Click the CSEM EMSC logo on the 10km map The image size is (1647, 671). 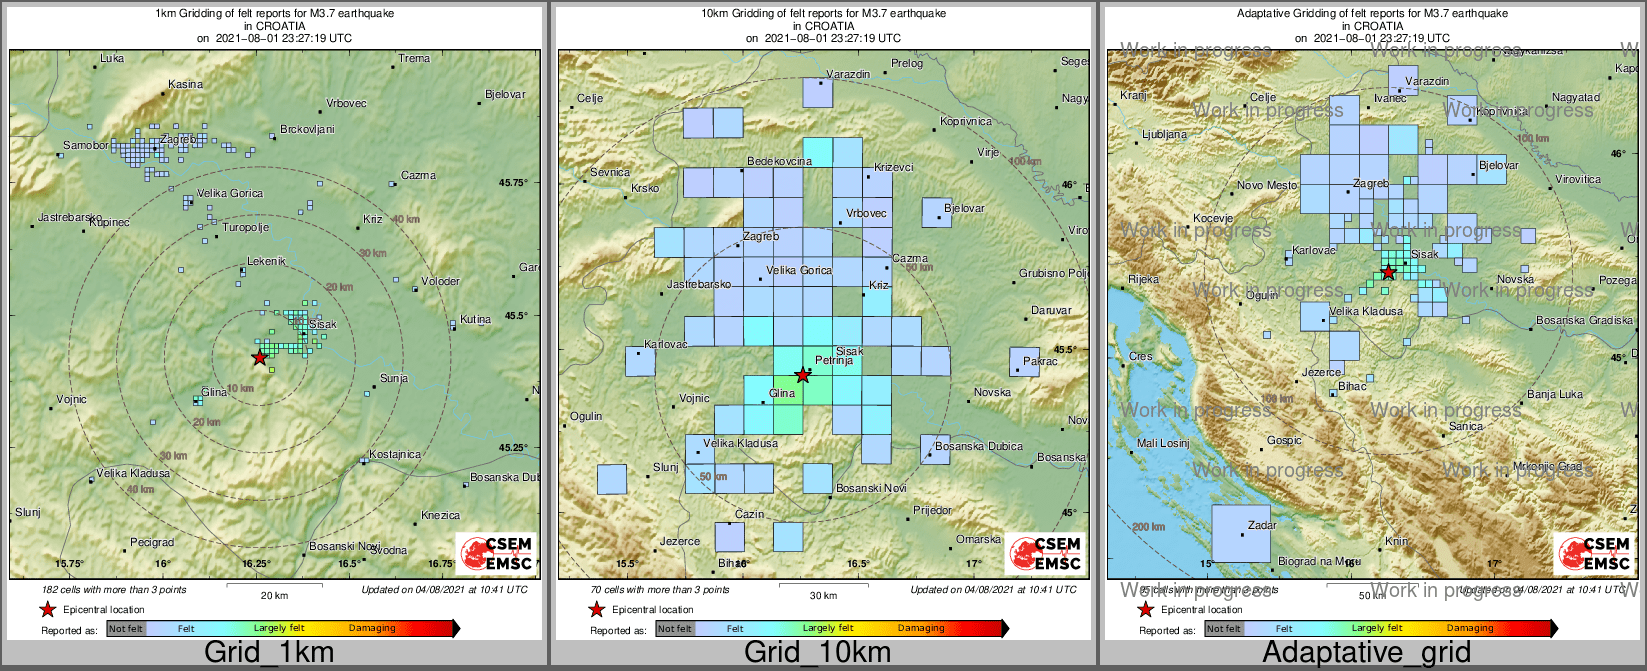[1046, 554]
